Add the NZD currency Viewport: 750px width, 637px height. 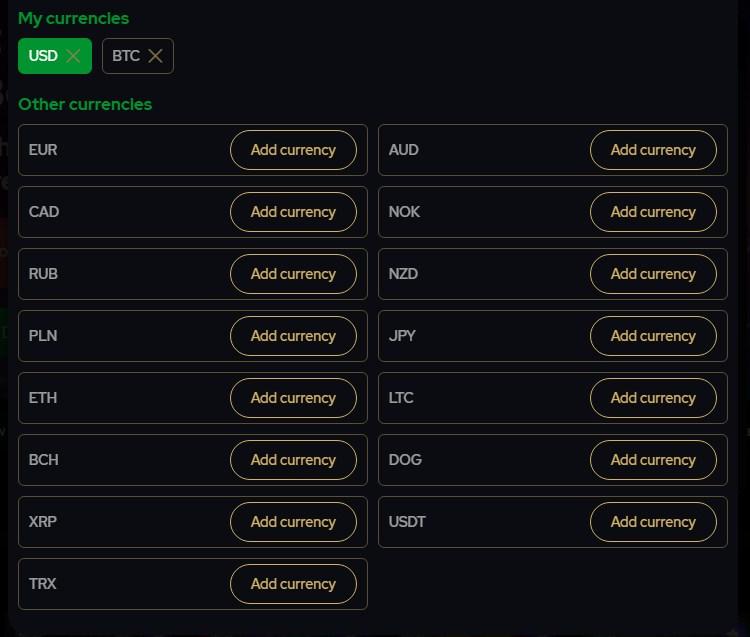(x=653, y=274)
